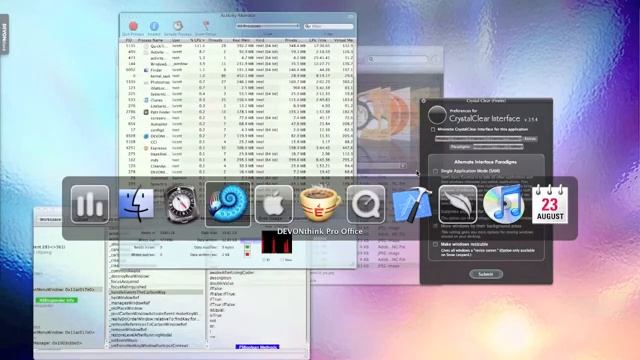Select the Finder process row name
This screenshot has height=360, width=640.
point(156,70)
